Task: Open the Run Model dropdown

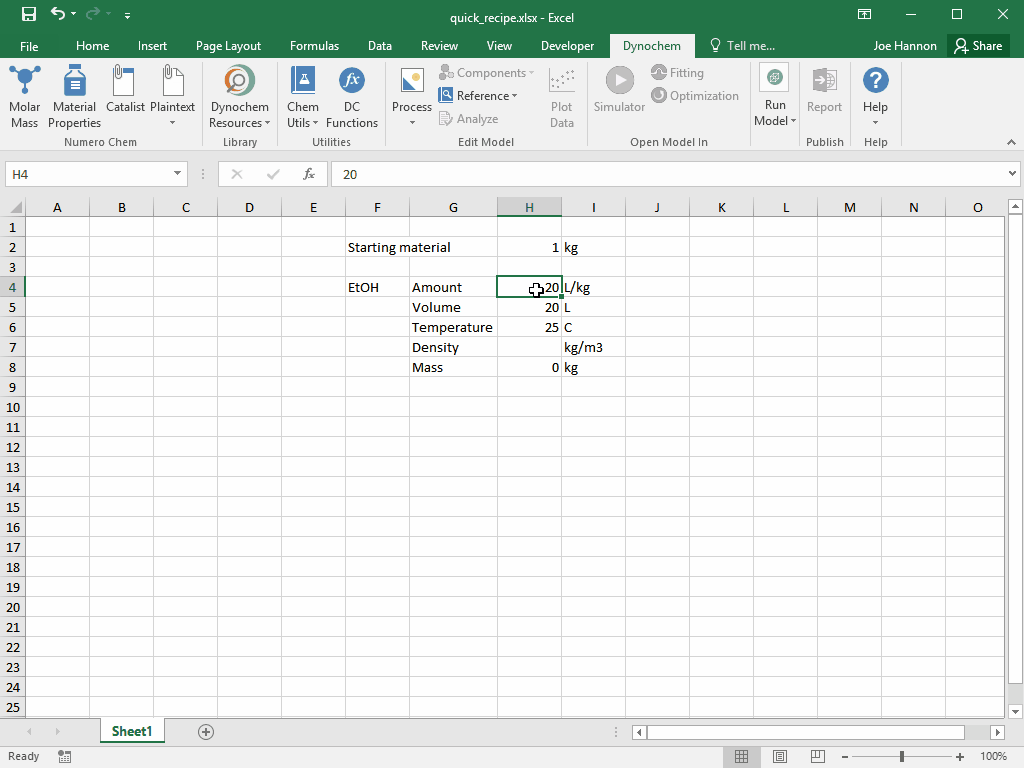Action: [775, 113]
